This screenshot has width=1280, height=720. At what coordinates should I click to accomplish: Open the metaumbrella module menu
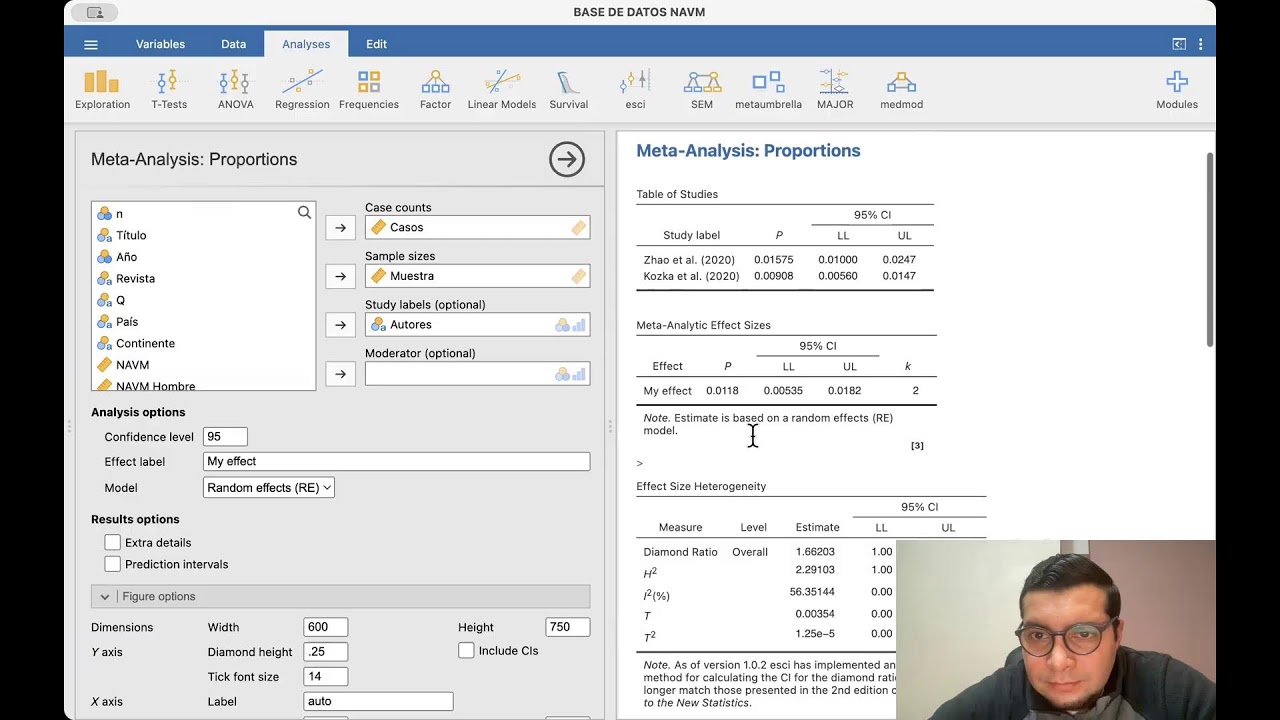tap(768, 89)
